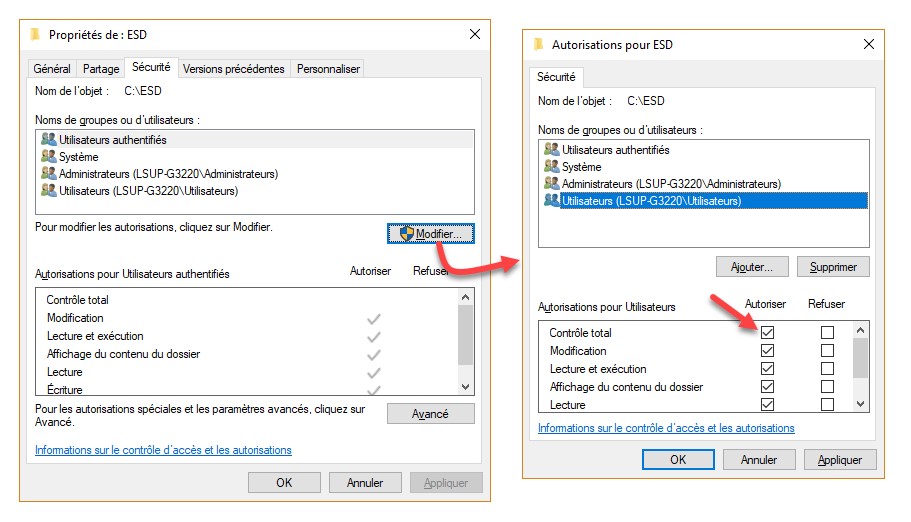Click the Système group icon in the Propriétés list
This screenshot has height=522, width=911.
(49, 157)
